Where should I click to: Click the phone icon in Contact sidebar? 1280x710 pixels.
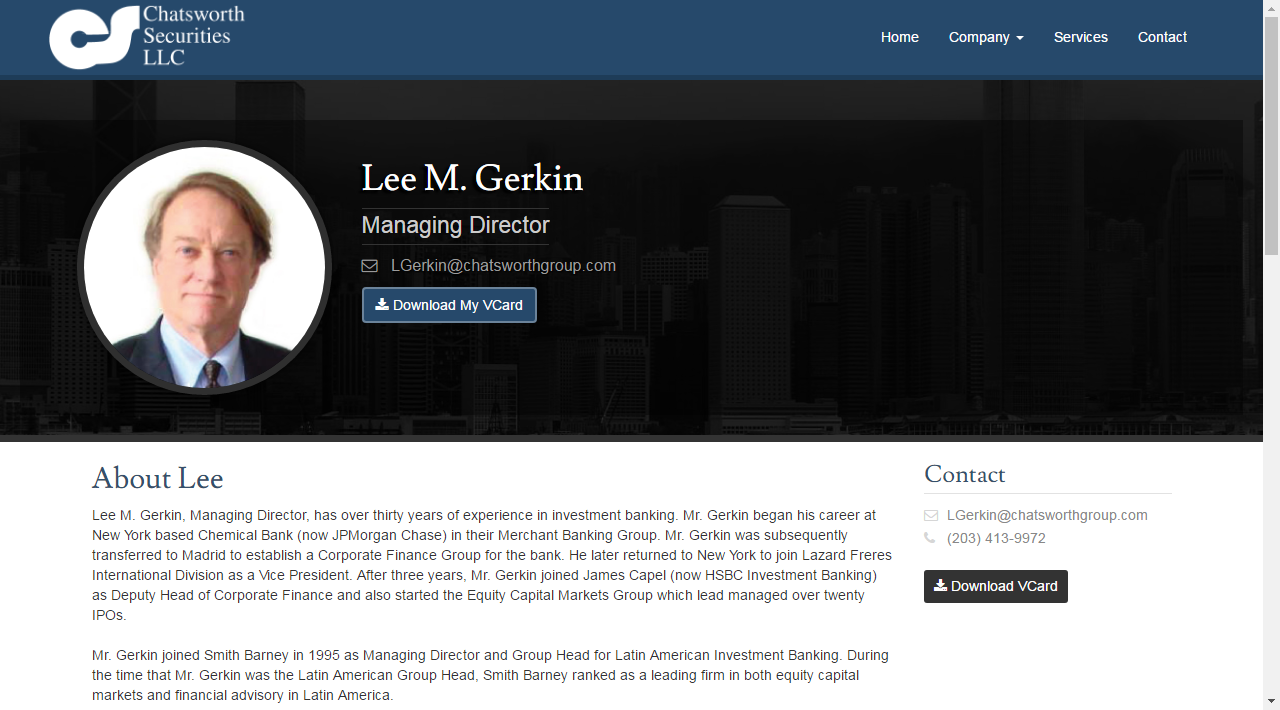[x=930, y=538]
